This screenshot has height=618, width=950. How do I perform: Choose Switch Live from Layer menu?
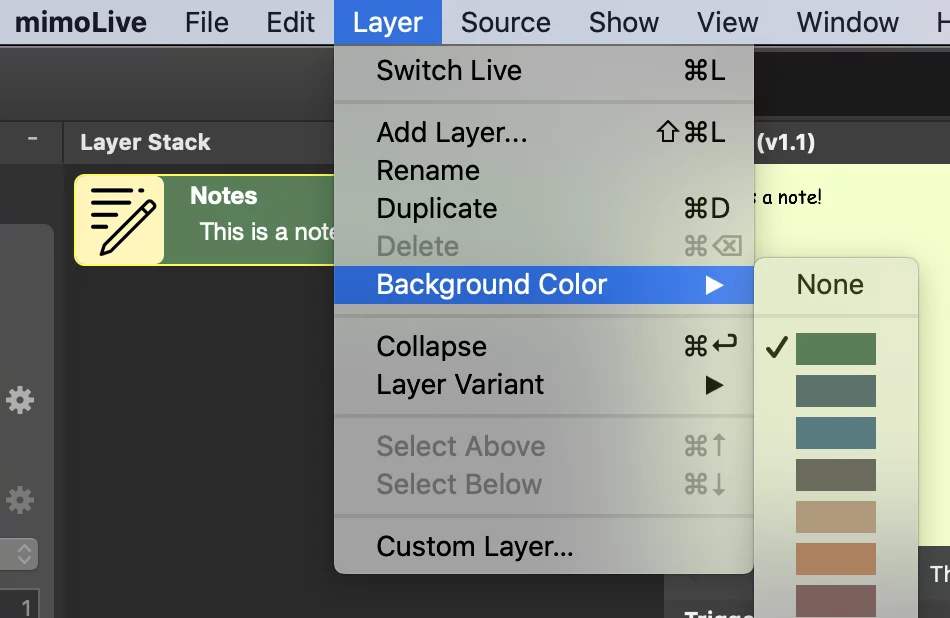543,70
